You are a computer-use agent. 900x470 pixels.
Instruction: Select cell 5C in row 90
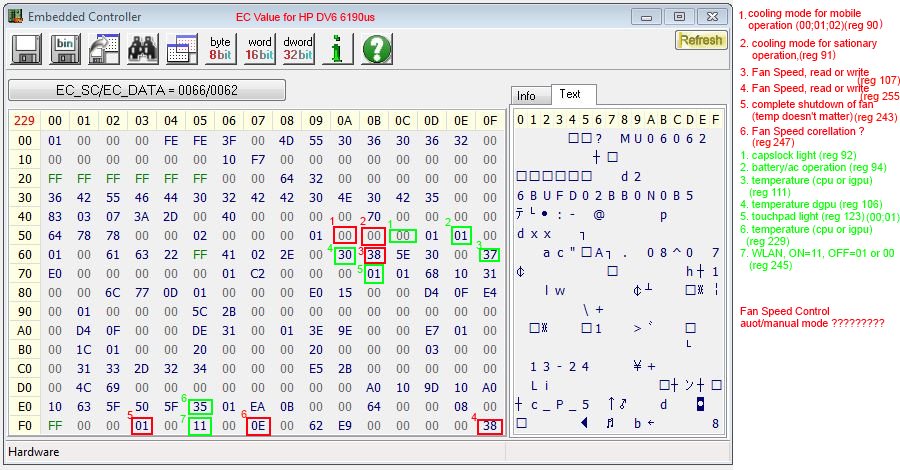tap(200, 312)
